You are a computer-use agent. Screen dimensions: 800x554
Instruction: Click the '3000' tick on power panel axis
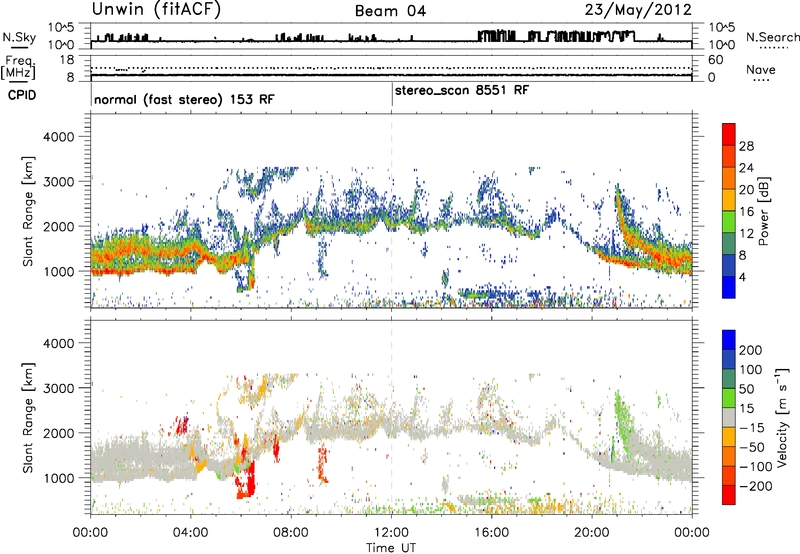(58, 182)
